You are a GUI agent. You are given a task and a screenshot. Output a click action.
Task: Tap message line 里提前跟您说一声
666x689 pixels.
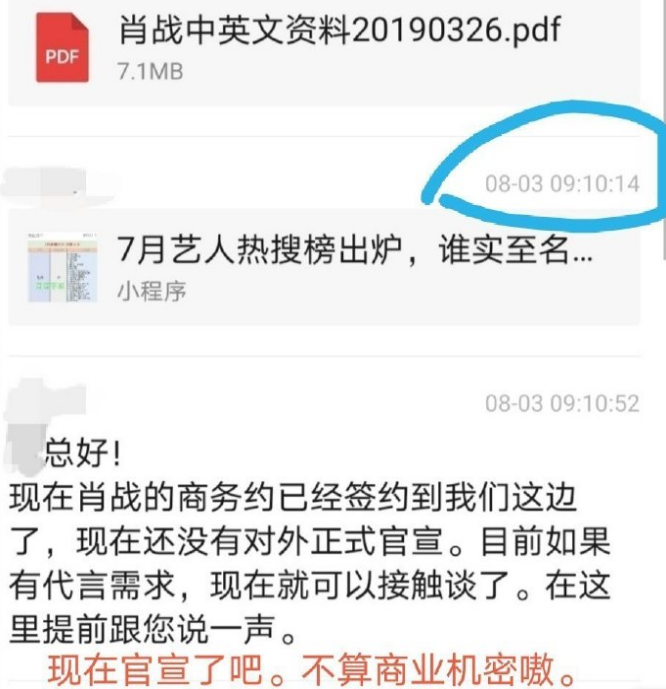tap(152, 628)
